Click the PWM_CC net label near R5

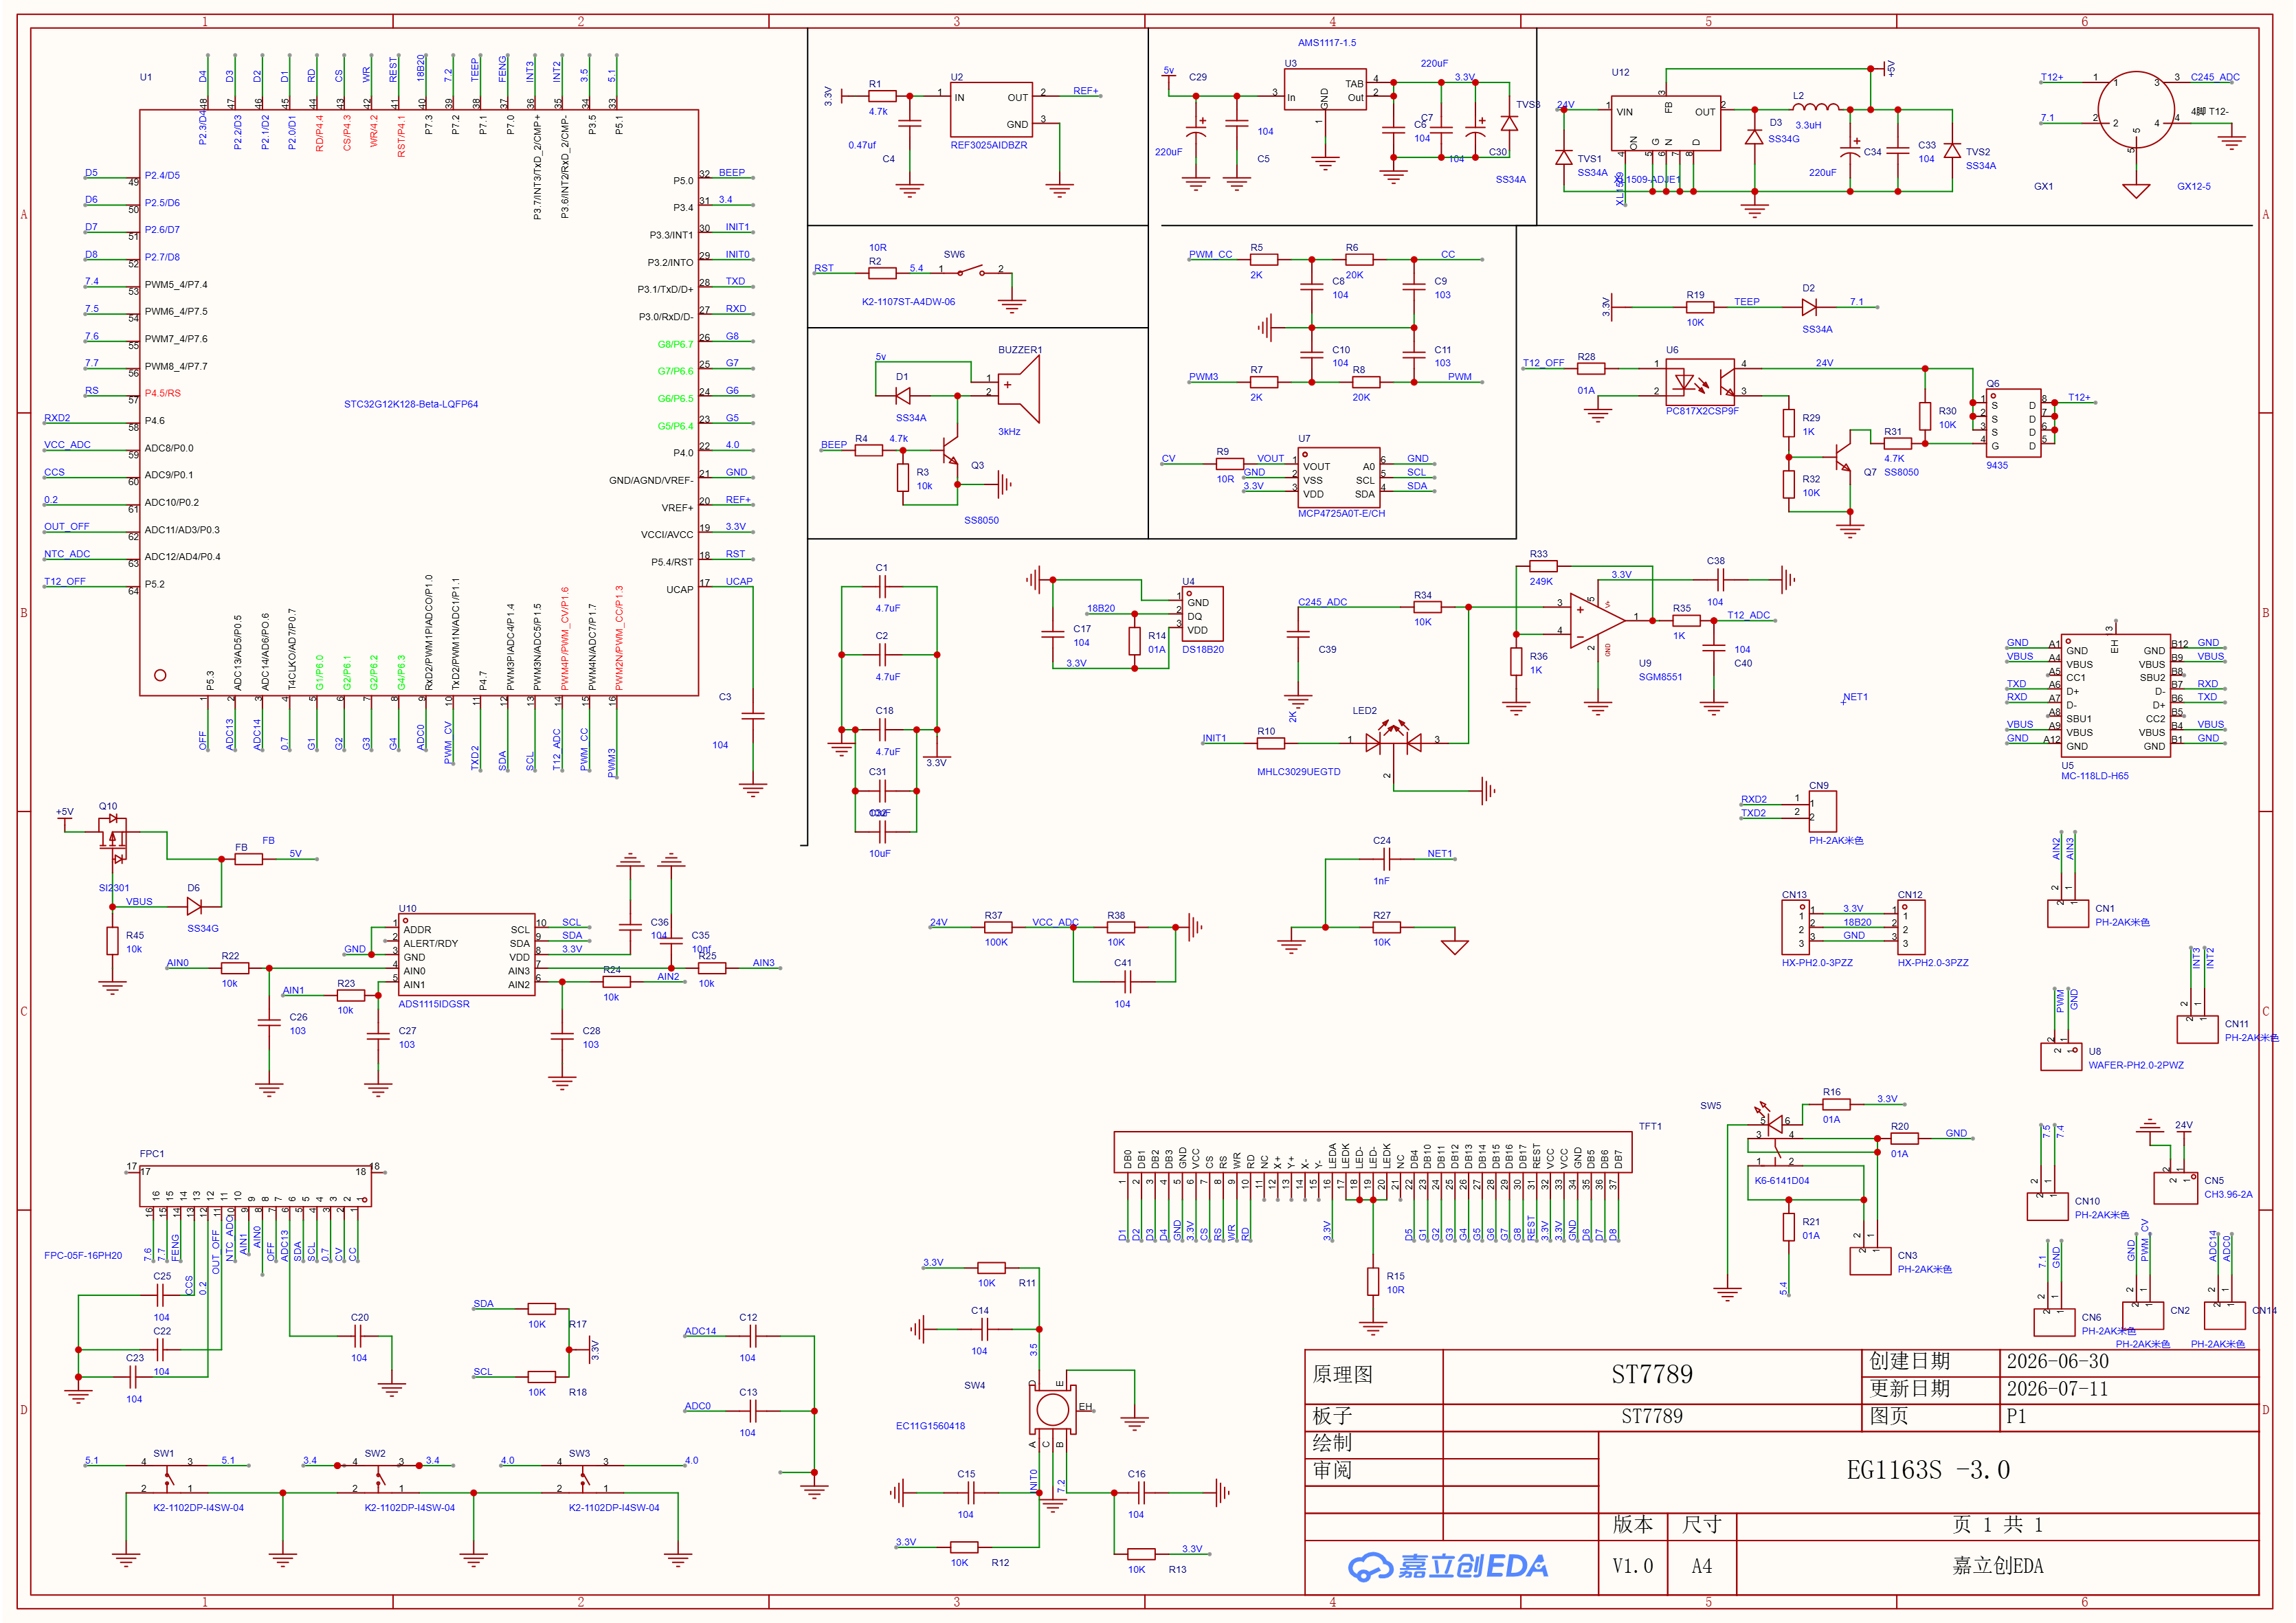[x=1210, y=254]
